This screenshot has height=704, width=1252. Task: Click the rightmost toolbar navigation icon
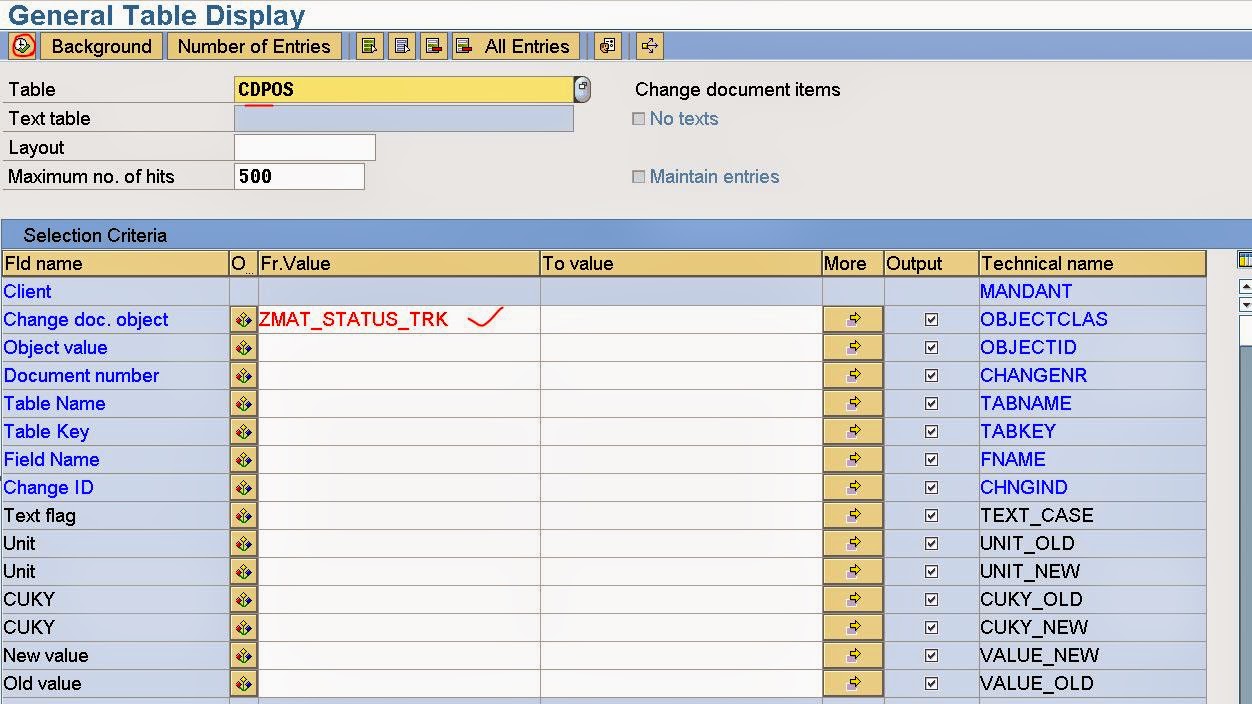pyautogui.click(x=647, y=45)
